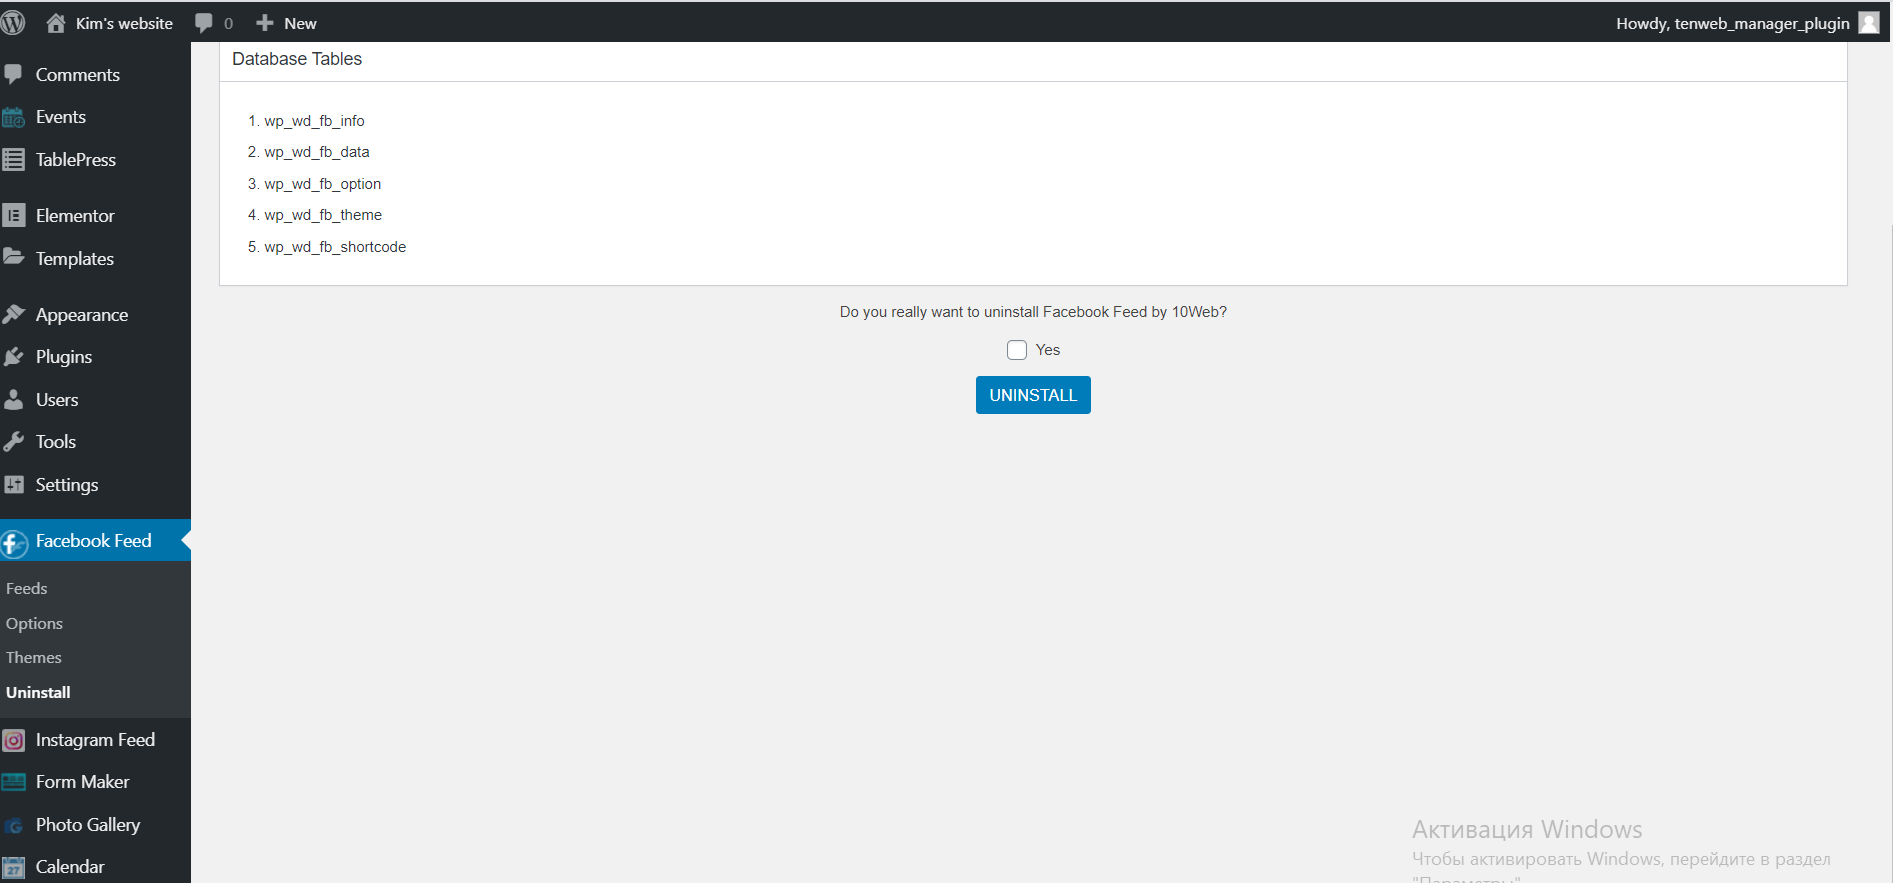Click the wp_wd_fb_option table name
Viewport: 1893px width, 883px height.
(323, 184)
